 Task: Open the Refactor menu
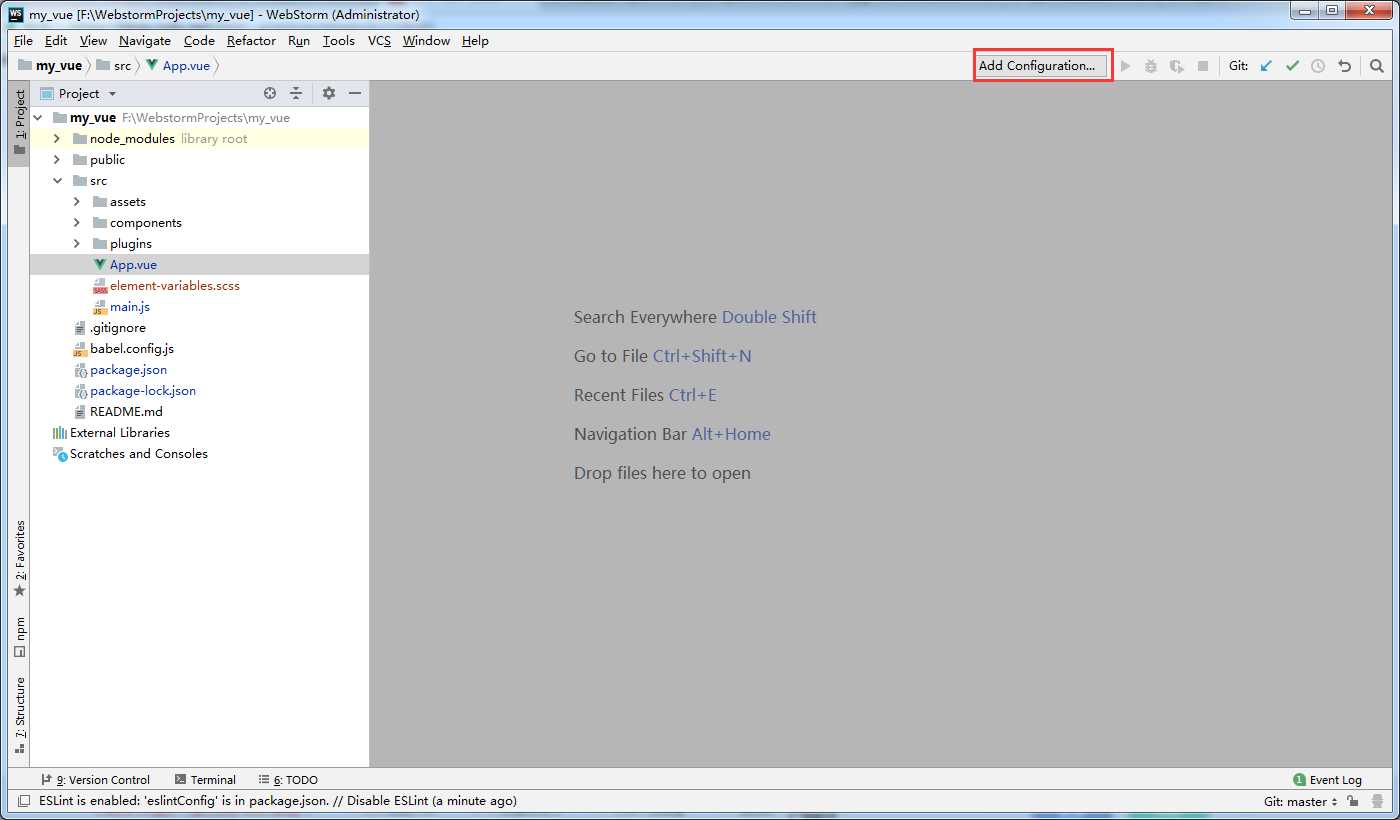pyautogui.click(x=251, y=41)
